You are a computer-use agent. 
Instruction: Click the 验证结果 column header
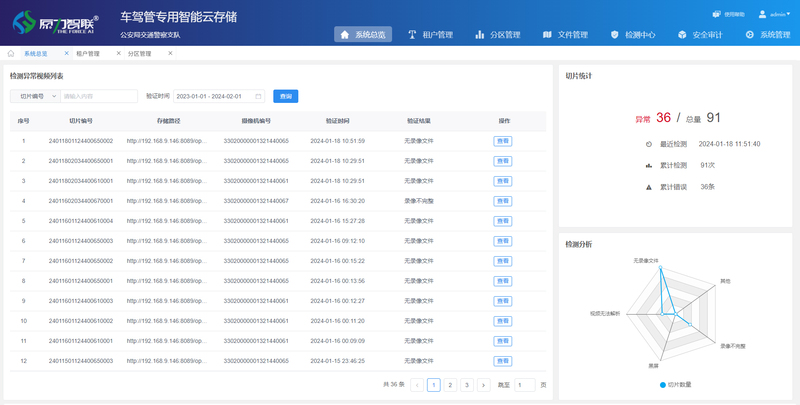(x=418, y=121)
